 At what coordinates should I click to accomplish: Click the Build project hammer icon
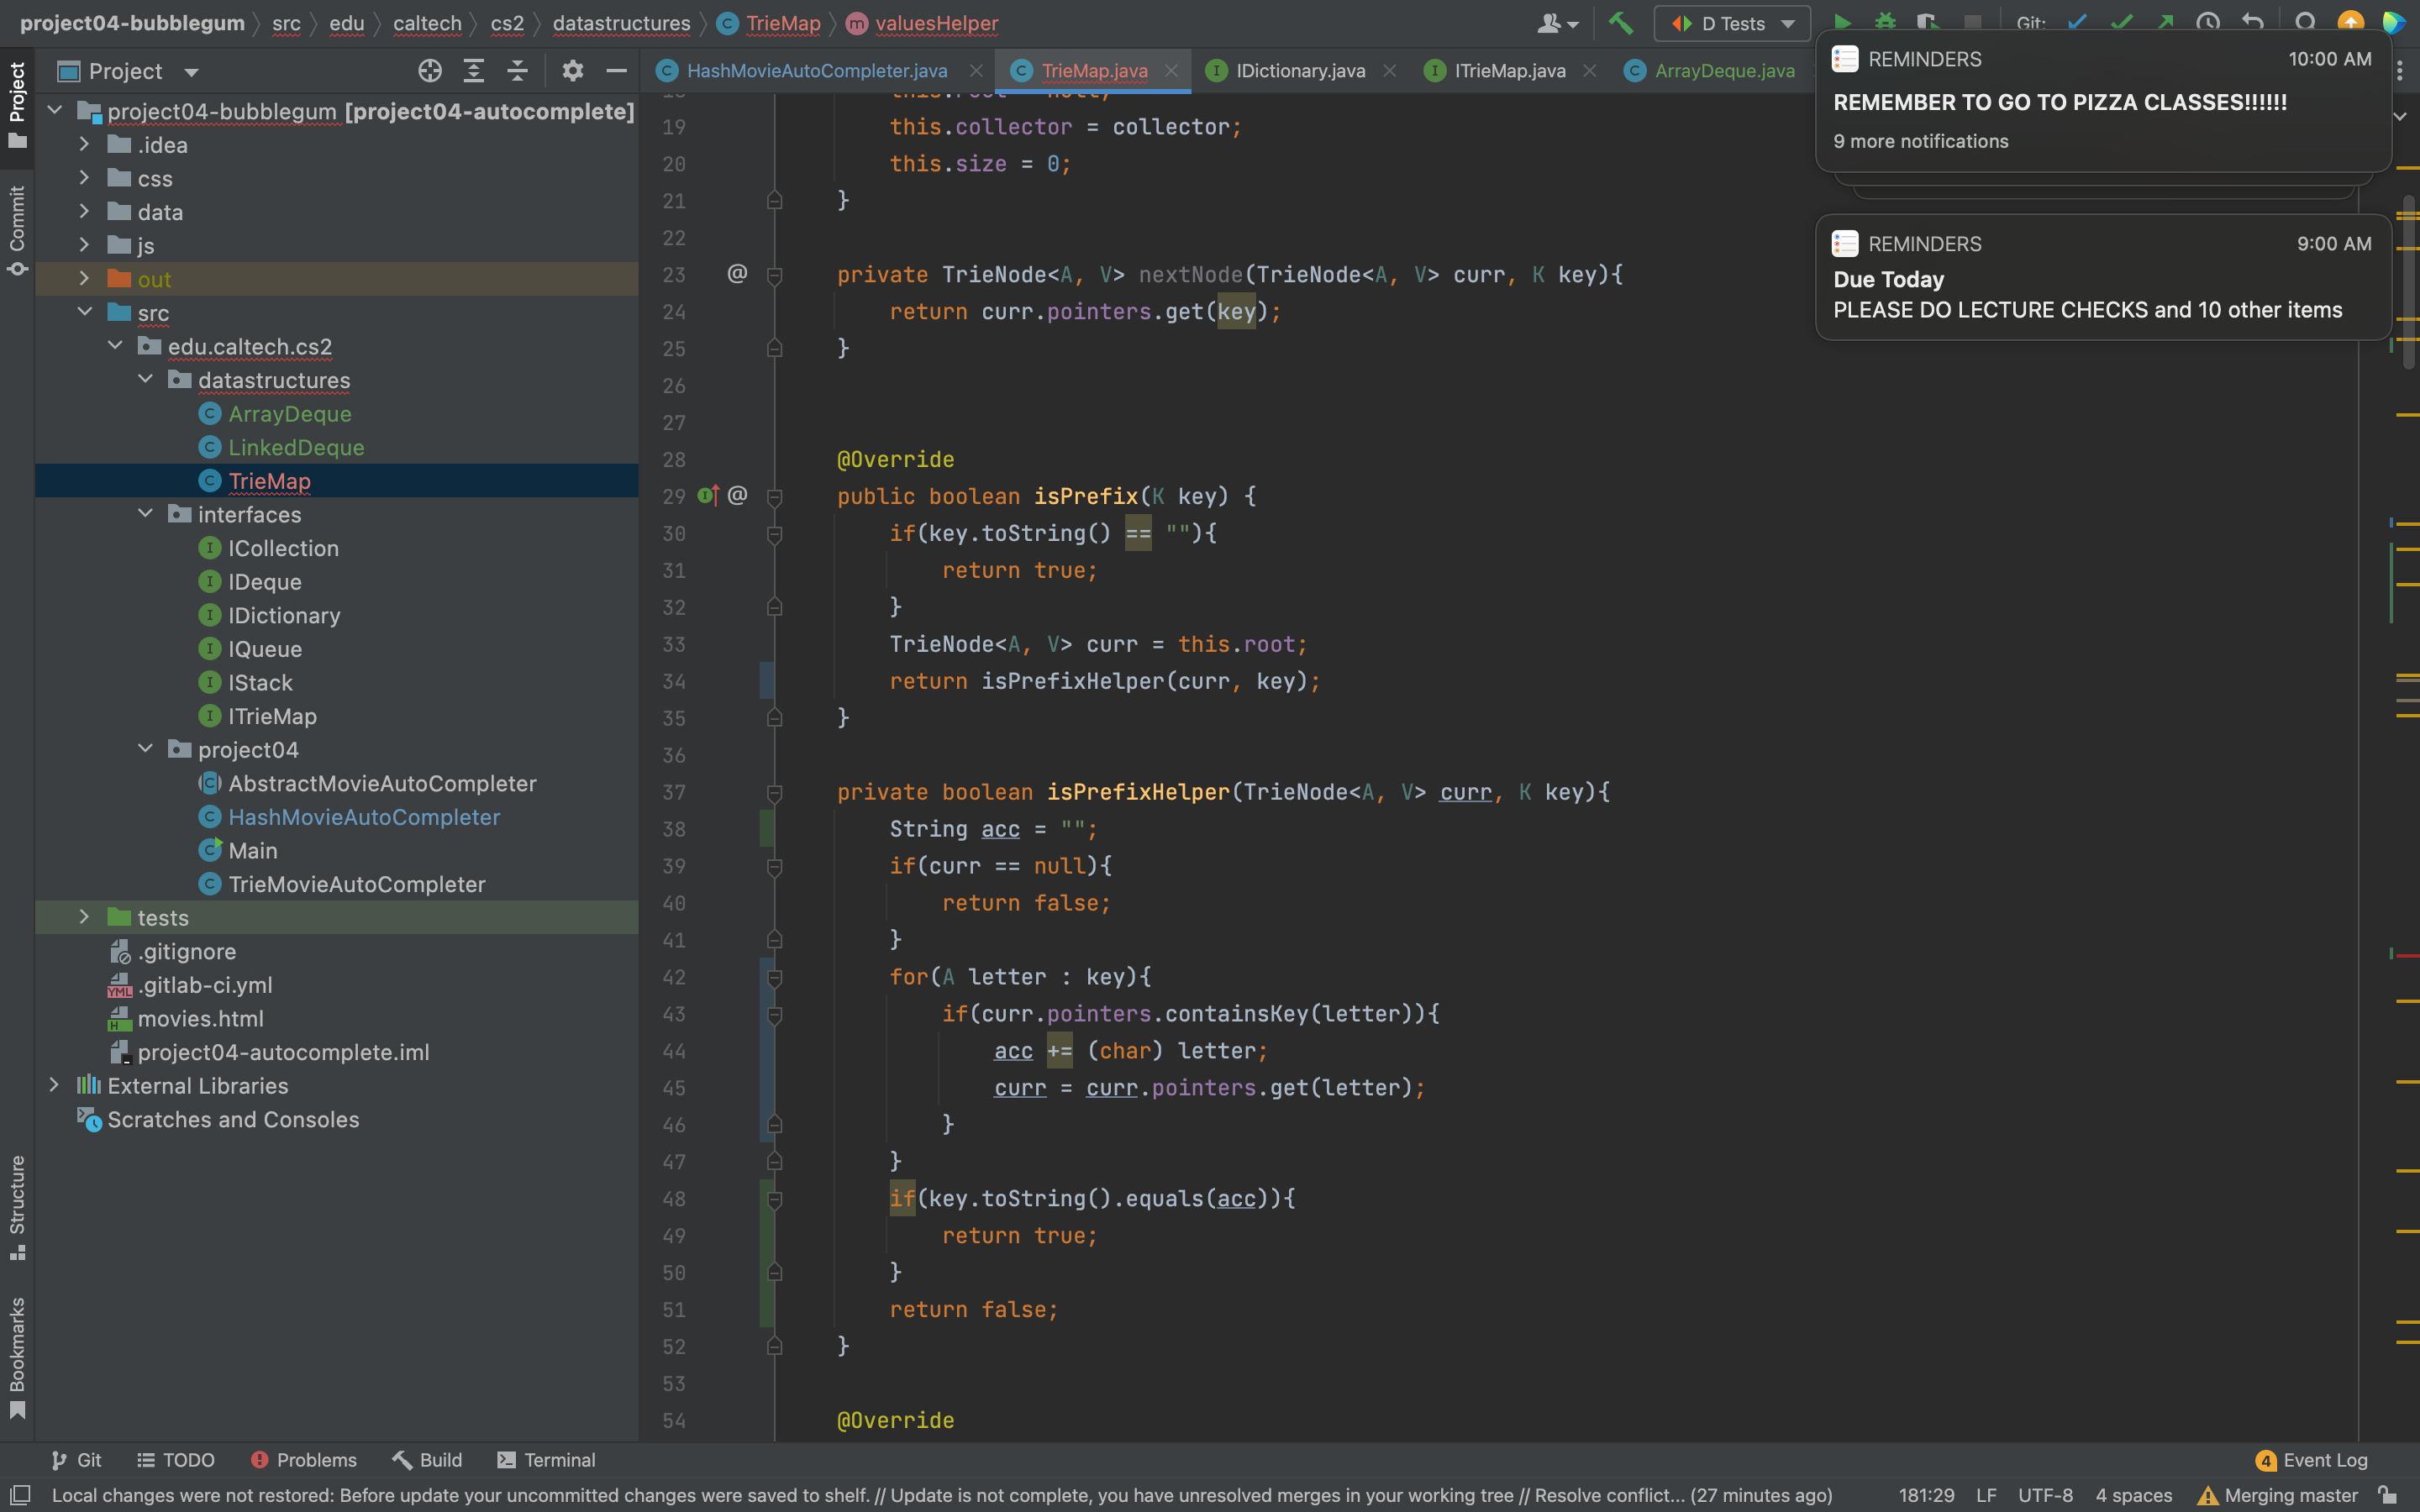pos(1620,22)
